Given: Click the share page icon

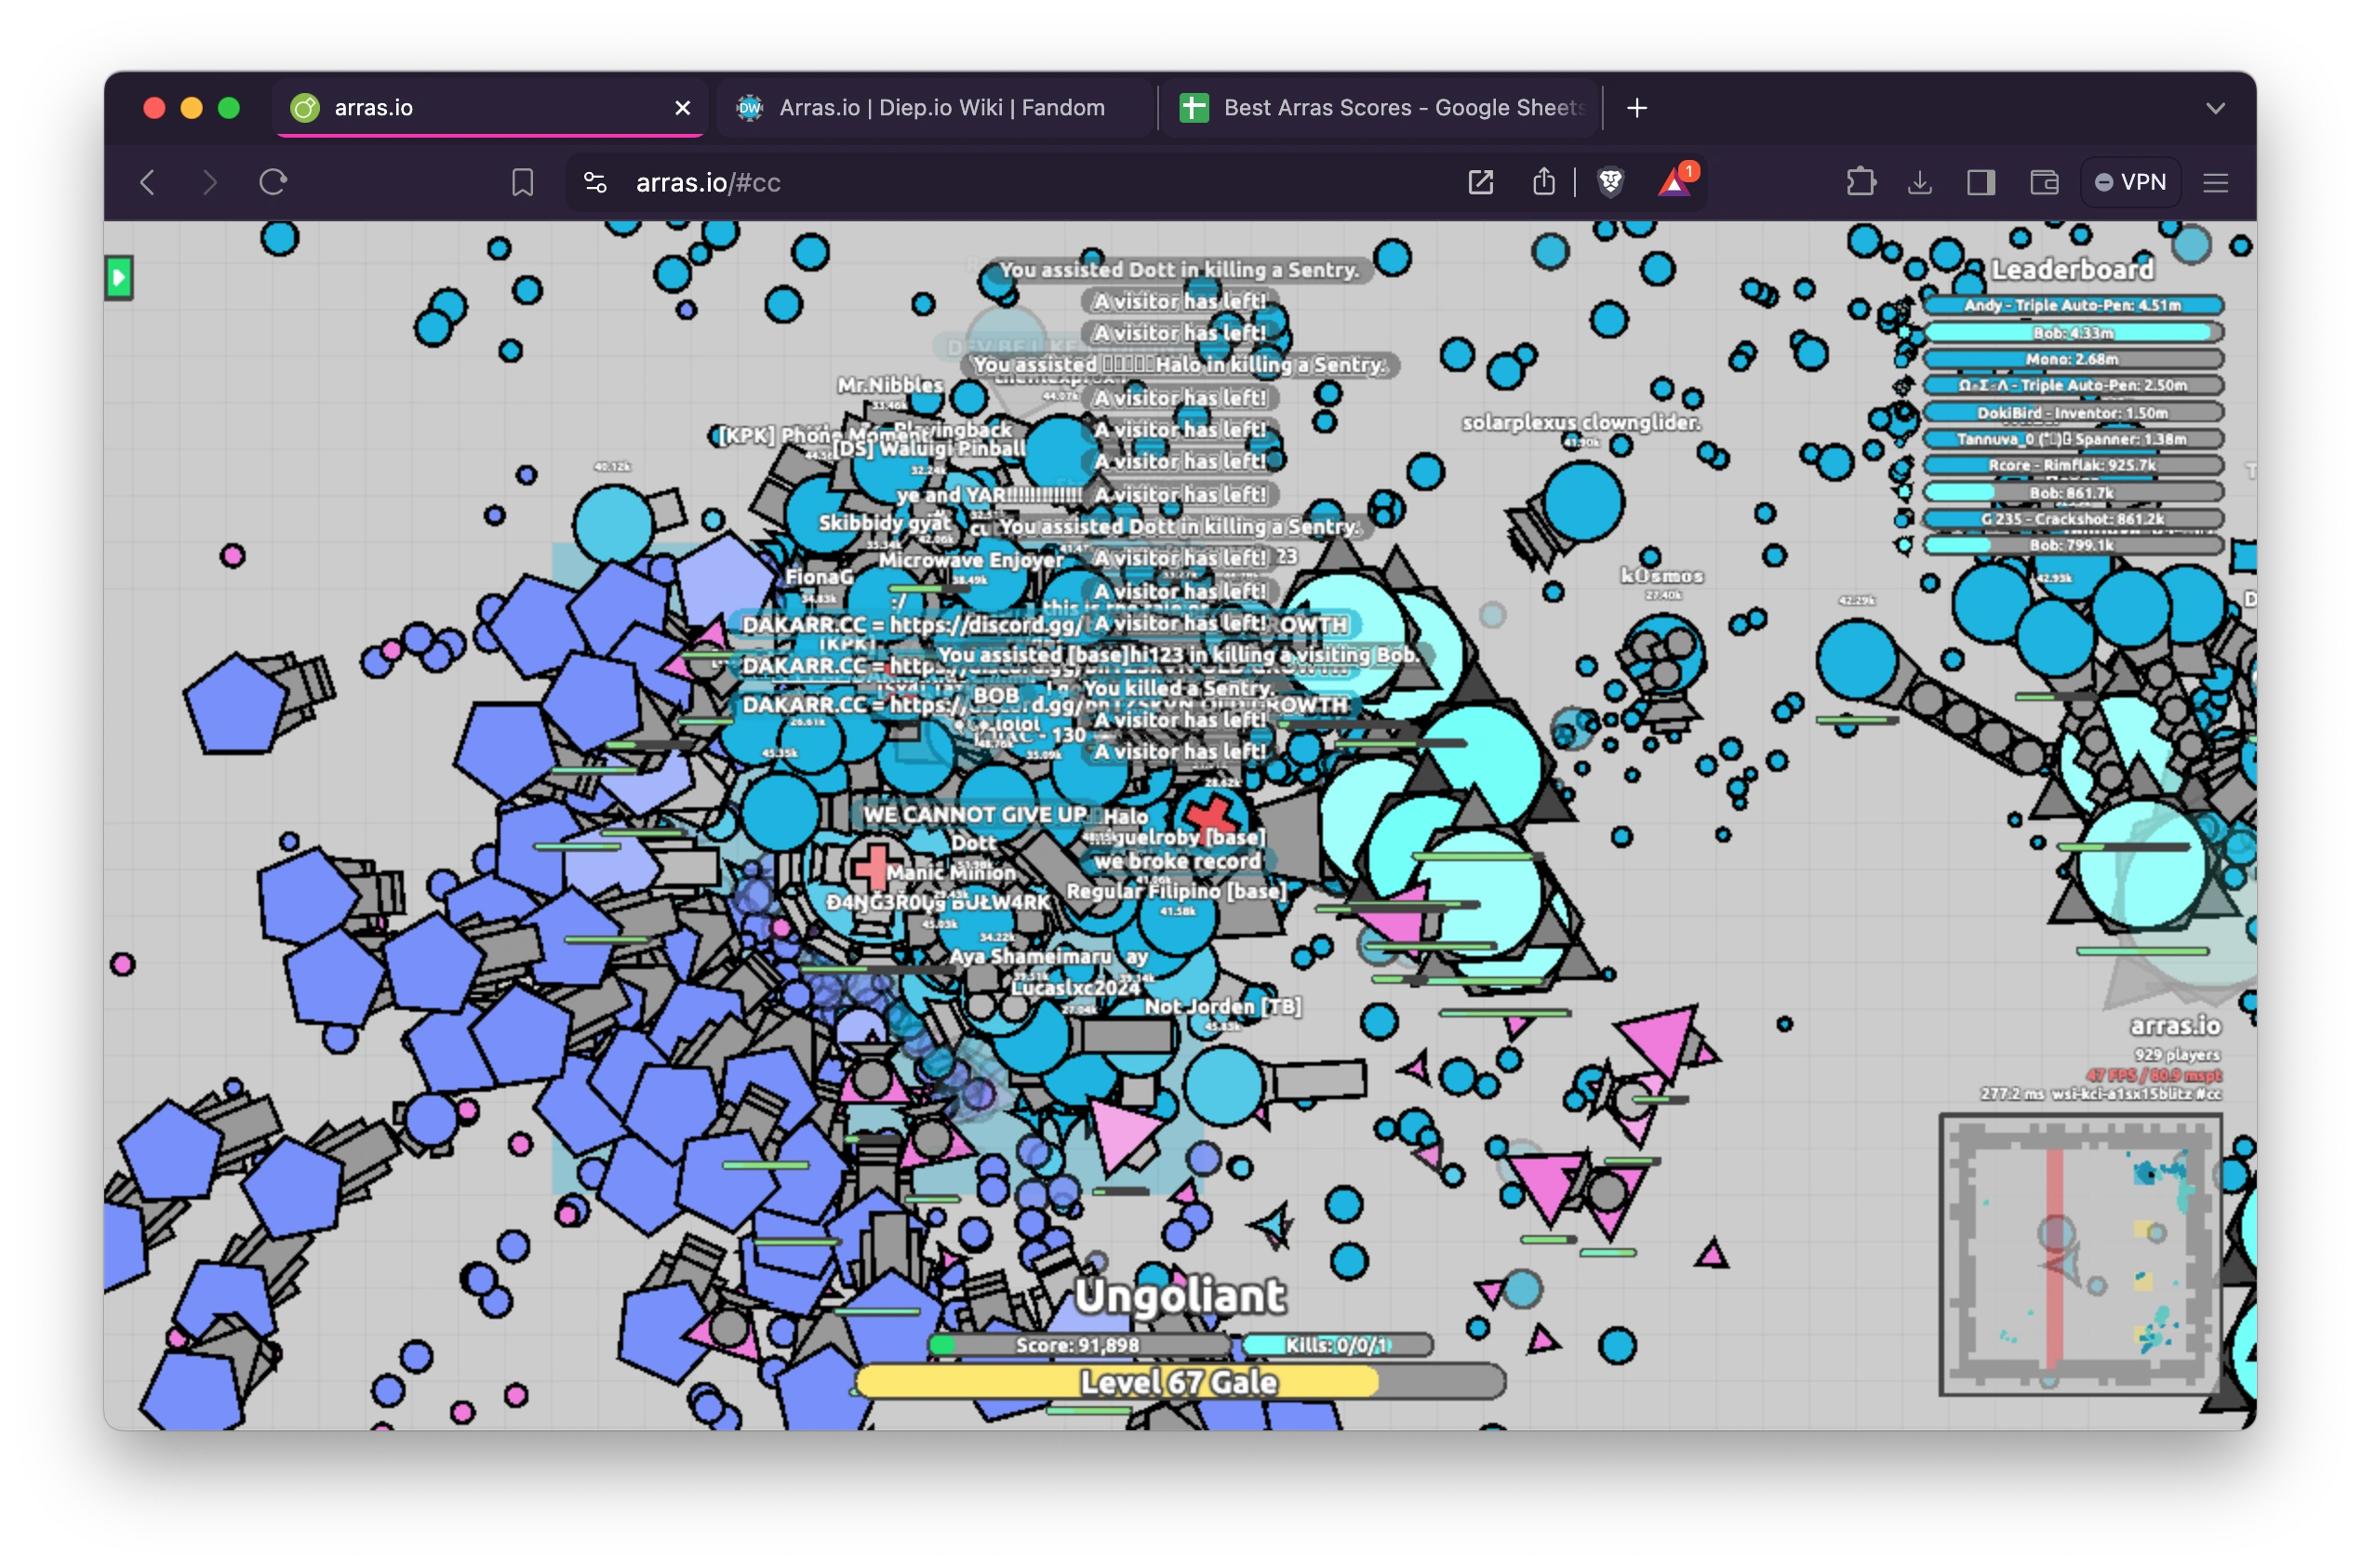Looking at the screenshot, I should (x=1544, y=182).
